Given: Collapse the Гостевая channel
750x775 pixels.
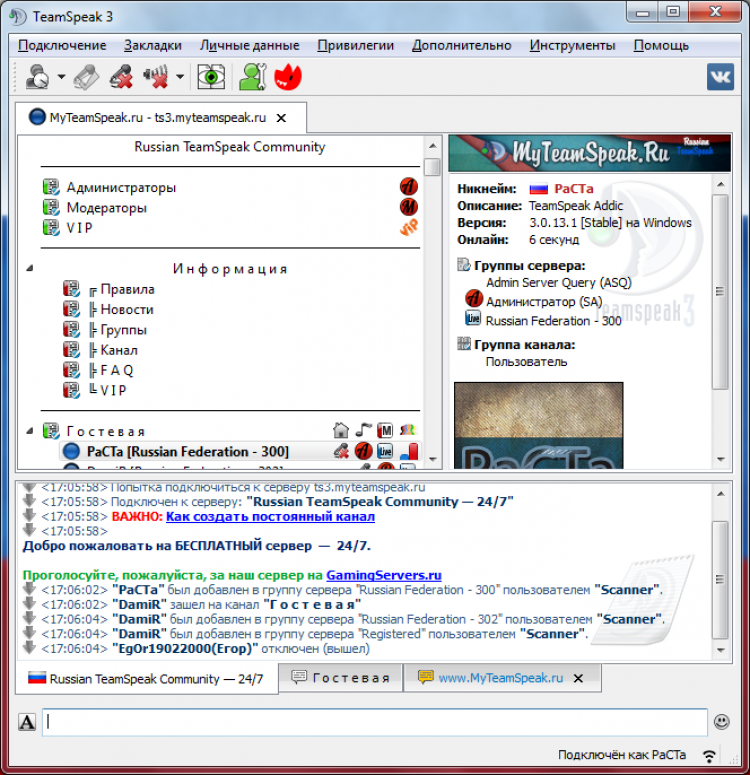Looking at the screenshot, I should pyautogui.click(x=30, y=431).
